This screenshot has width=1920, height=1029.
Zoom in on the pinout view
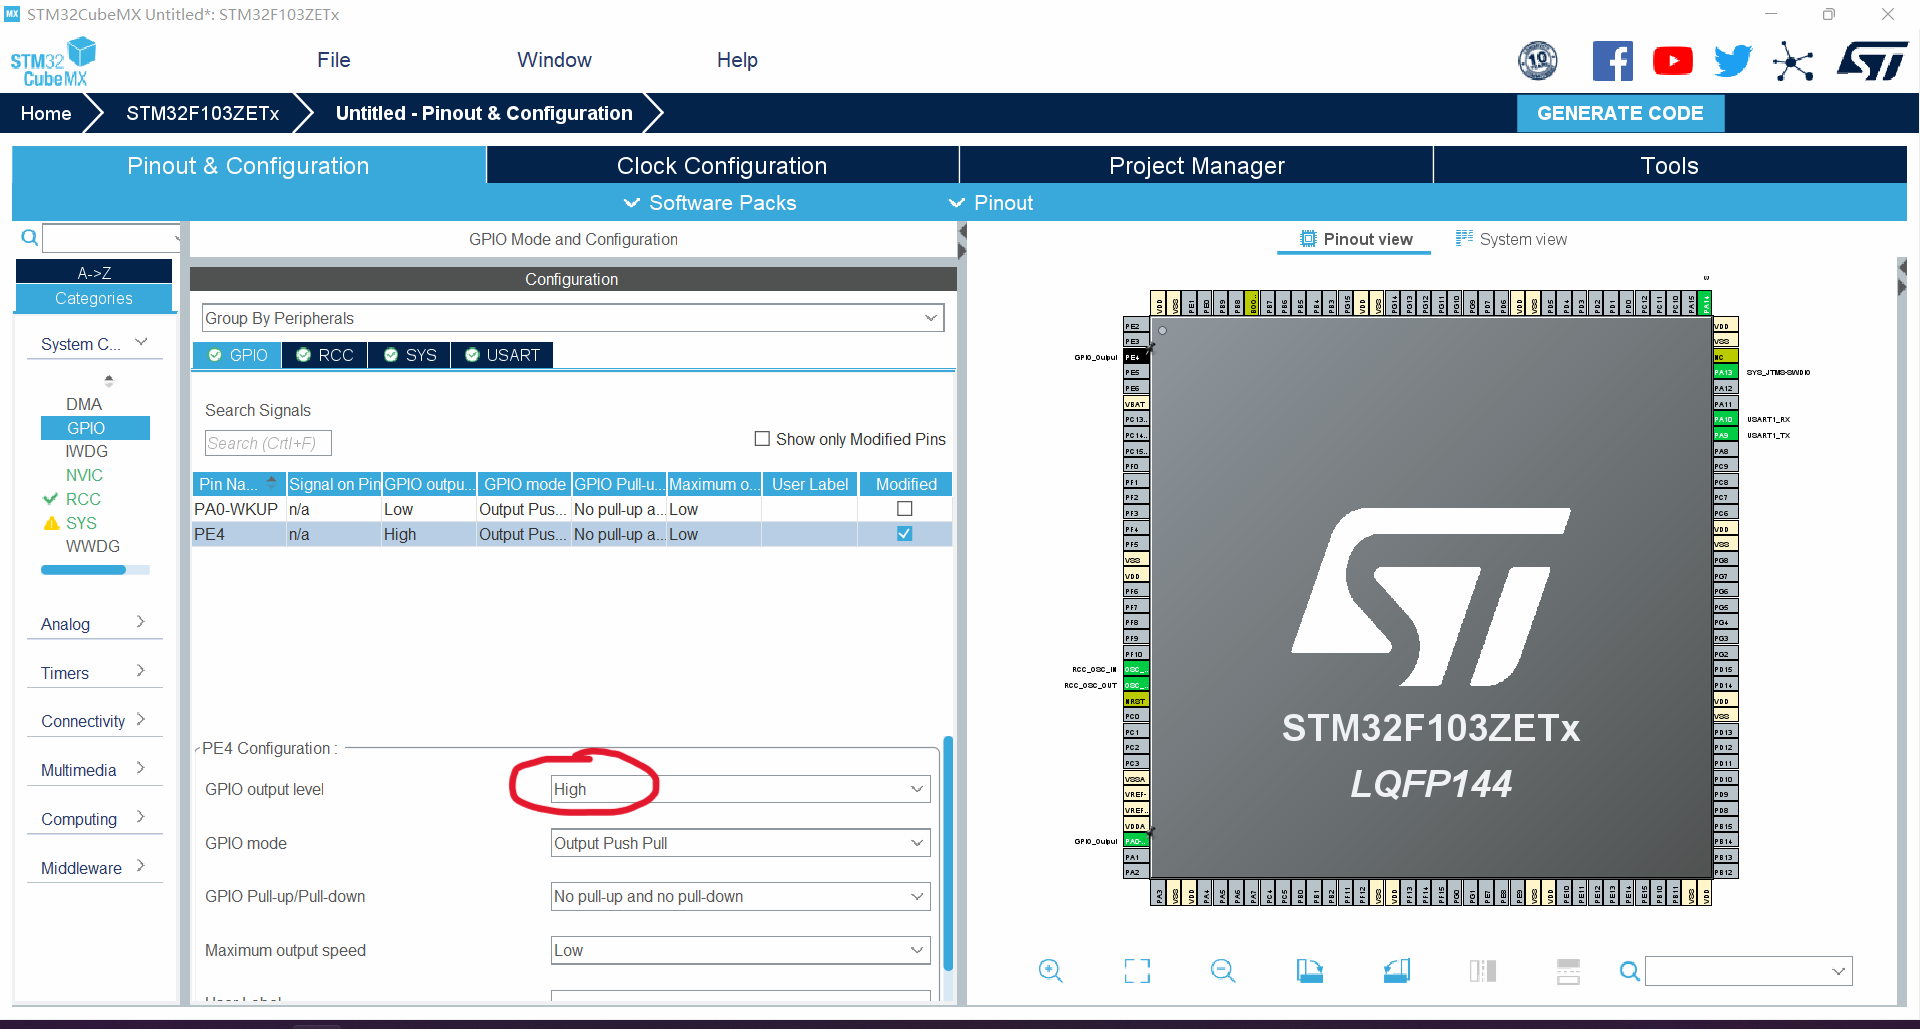click(1050, 970)
